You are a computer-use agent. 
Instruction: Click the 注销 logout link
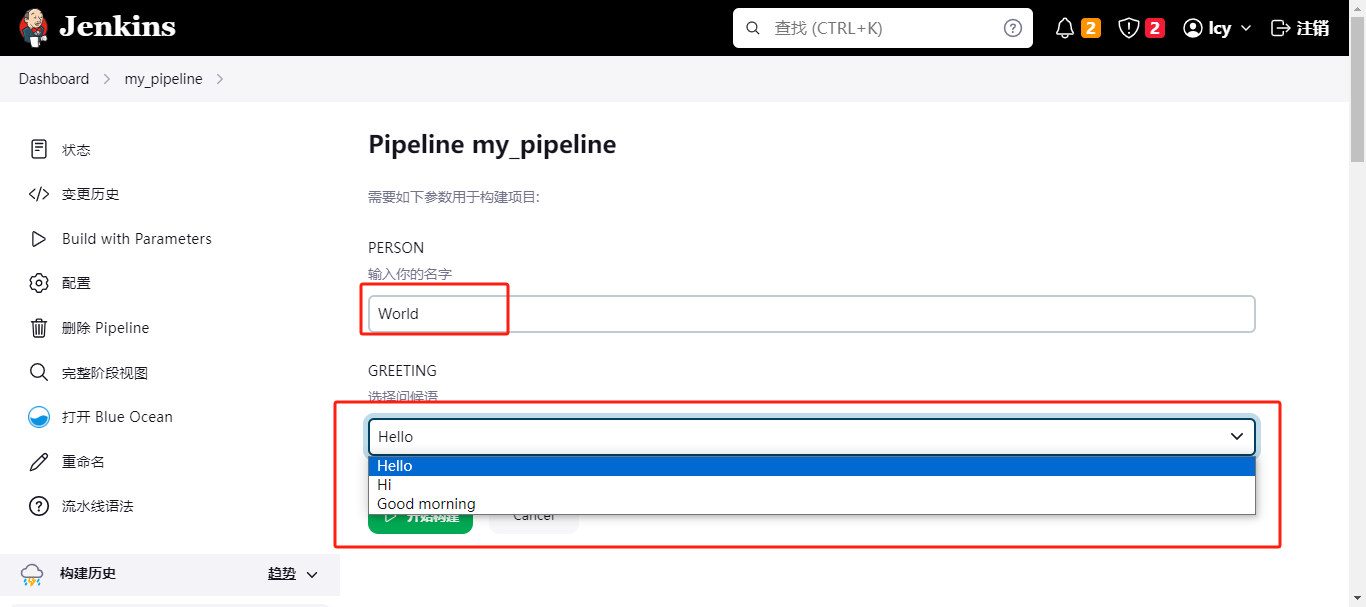click(1300, 28)
